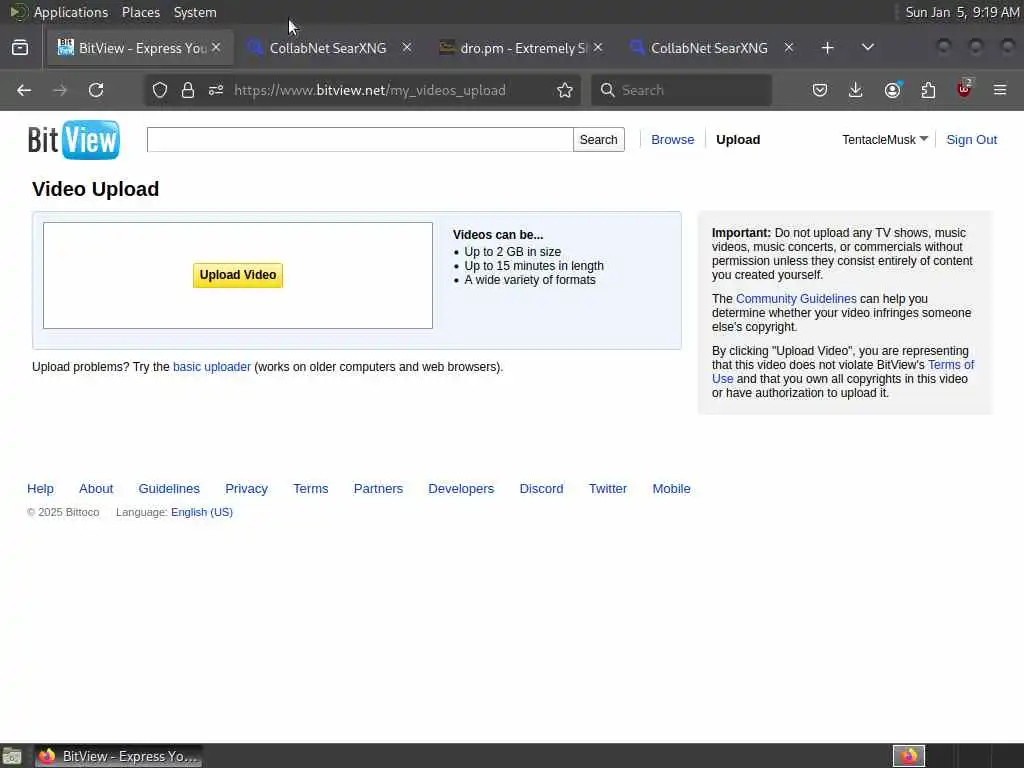The image size is (1024, 768).
Task: Open the Browse link
Action: pyautogui.click(x=673, y=140)
